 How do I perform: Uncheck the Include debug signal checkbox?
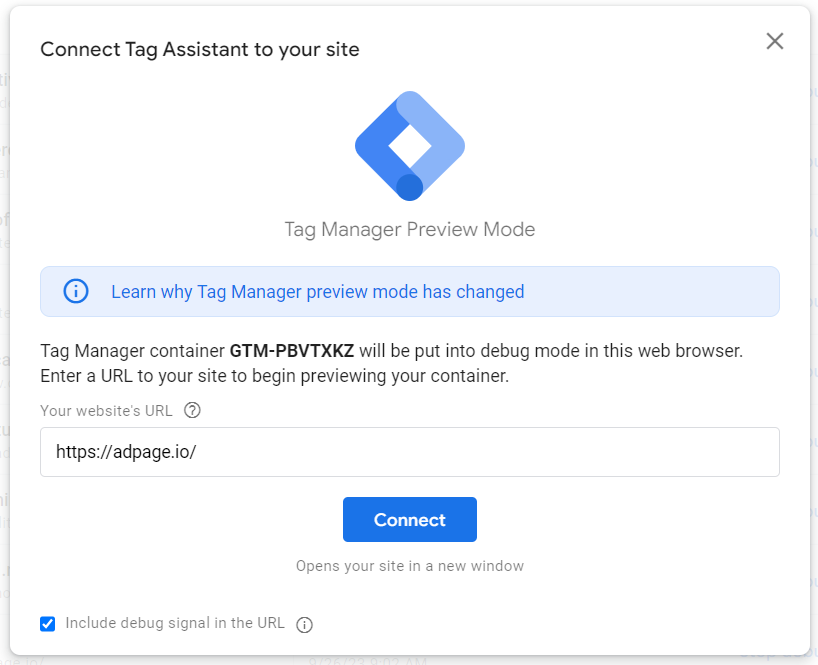(48, 624)
